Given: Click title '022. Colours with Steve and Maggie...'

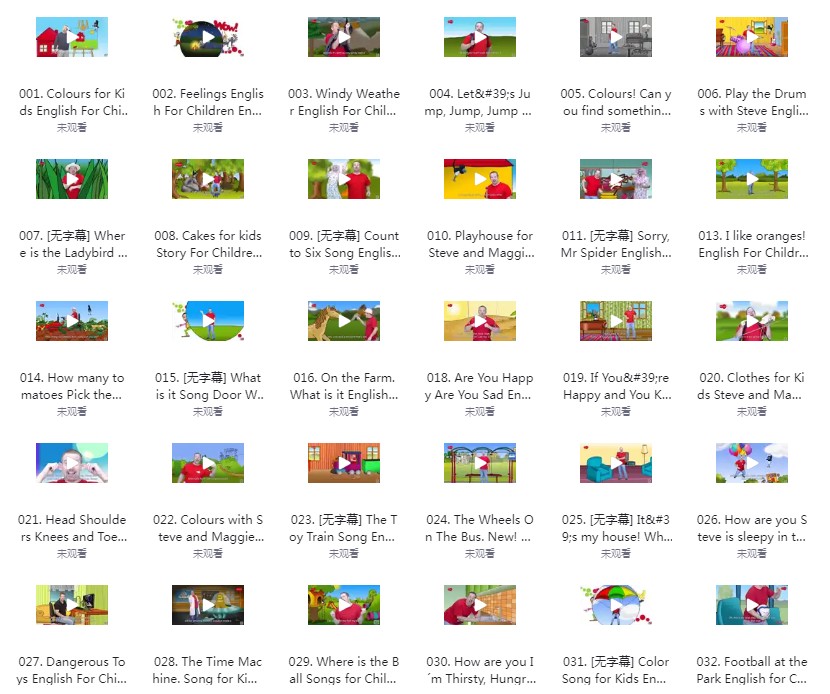Looking at the screenshot, I should click(208, 528).
